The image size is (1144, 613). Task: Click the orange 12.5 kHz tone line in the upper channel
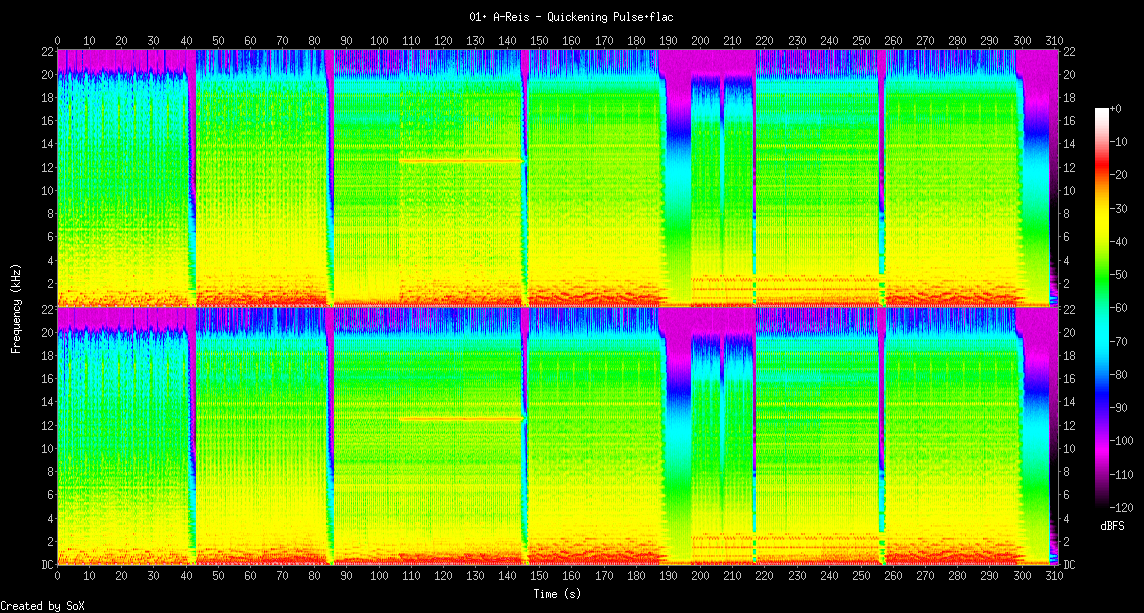[460, 161]
